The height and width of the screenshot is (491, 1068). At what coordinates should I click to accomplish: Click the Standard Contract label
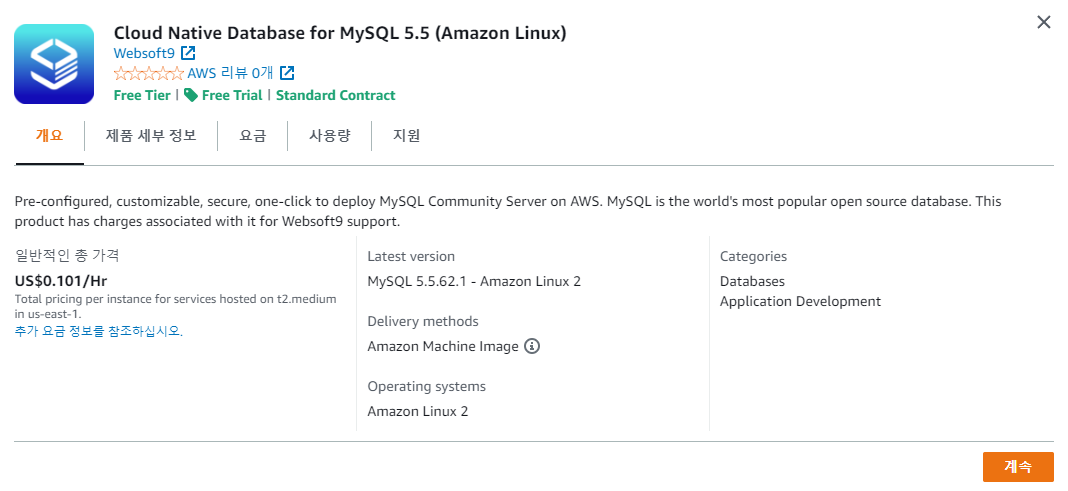click(336, 95)
